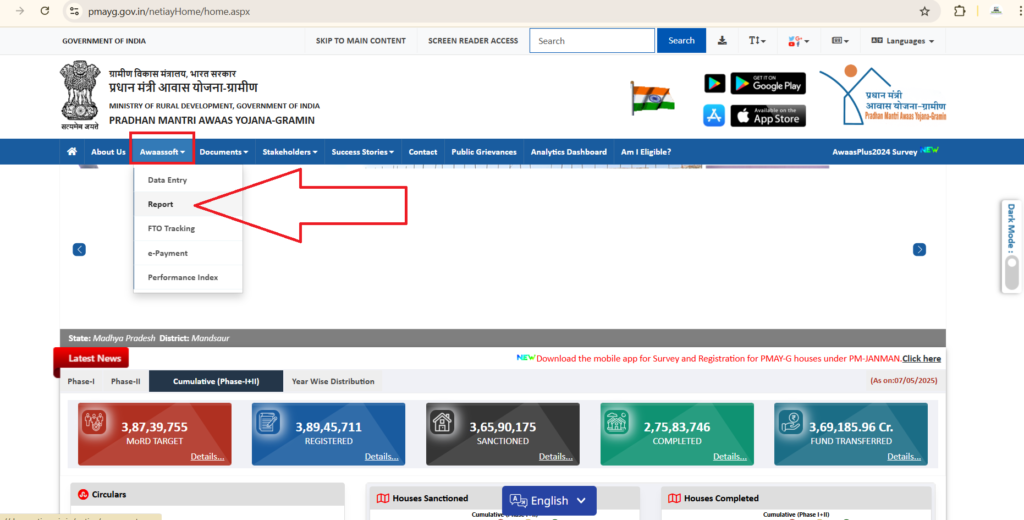Click the blue Search button

pyautogui.click(x=681, y=41)
